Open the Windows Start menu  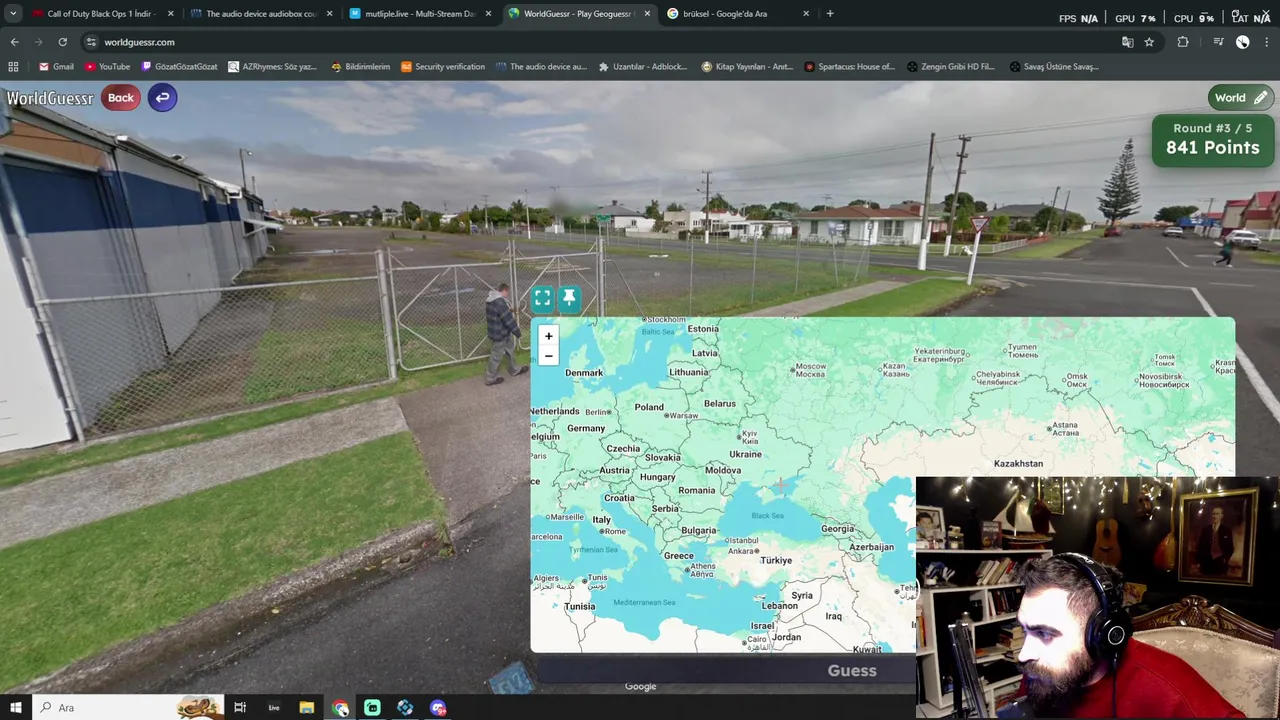coord(16,708)
